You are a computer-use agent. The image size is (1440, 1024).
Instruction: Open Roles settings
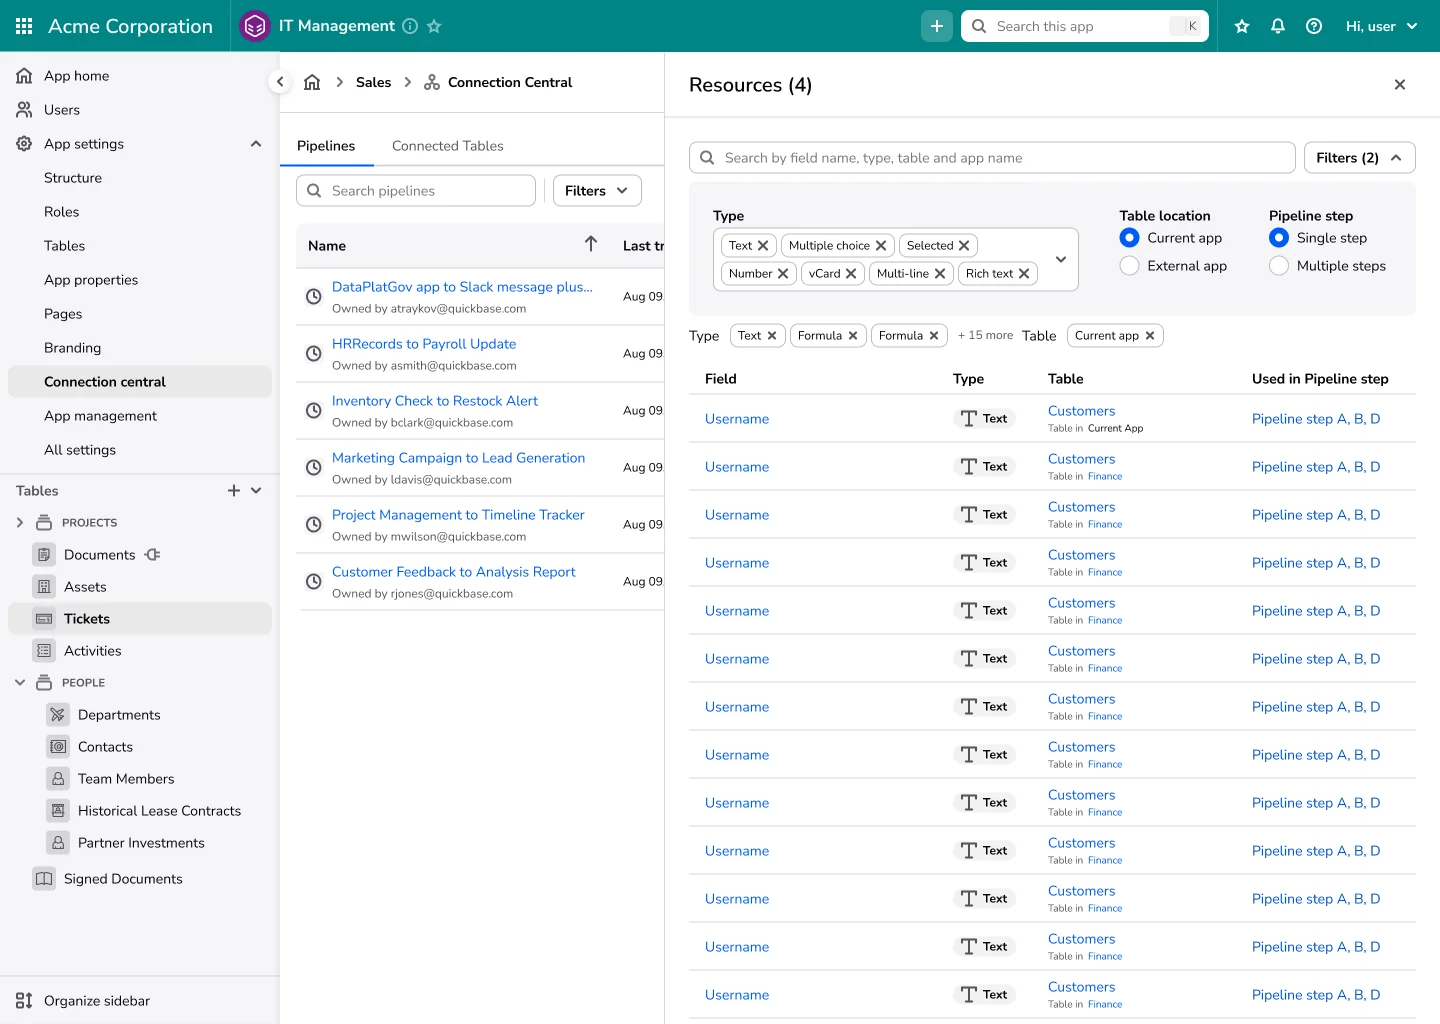(61, 212)
